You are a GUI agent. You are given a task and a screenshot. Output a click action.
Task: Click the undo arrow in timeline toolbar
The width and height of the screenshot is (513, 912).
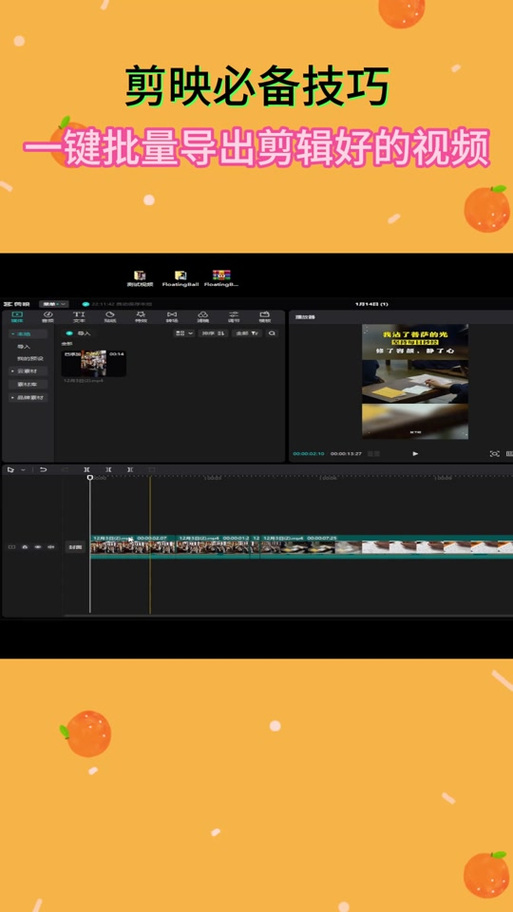point(43,469)
